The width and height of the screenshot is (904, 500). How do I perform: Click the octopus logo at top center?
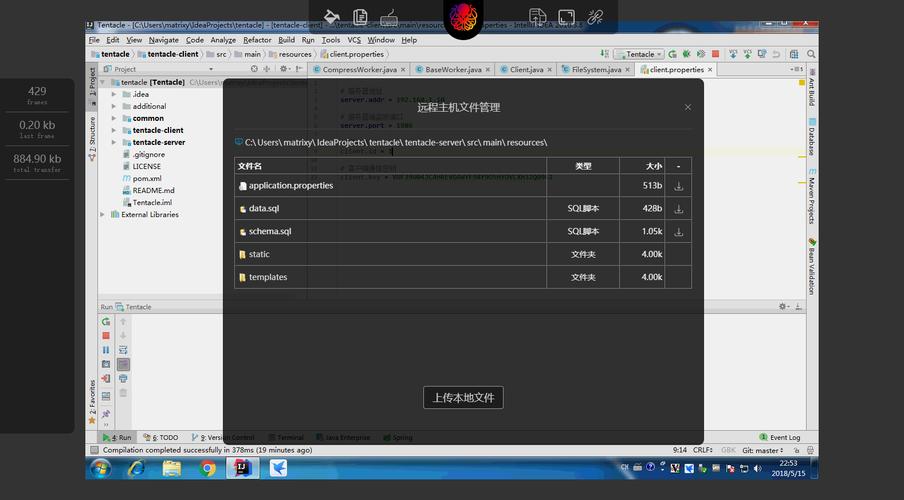[464, 18]
